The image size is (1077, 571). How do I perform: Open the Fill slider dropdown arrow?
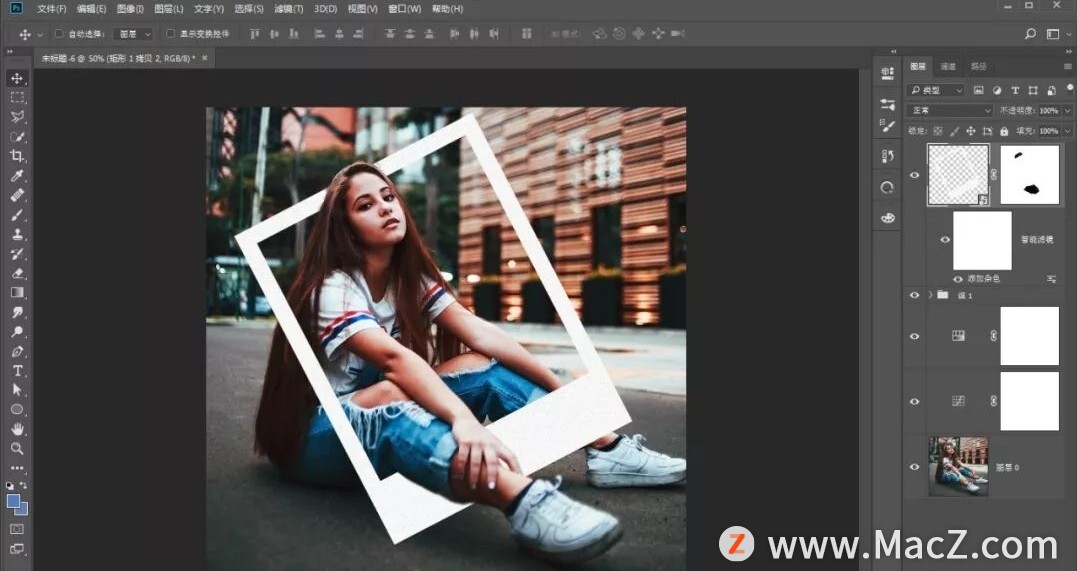click(x=1067, y=131)
